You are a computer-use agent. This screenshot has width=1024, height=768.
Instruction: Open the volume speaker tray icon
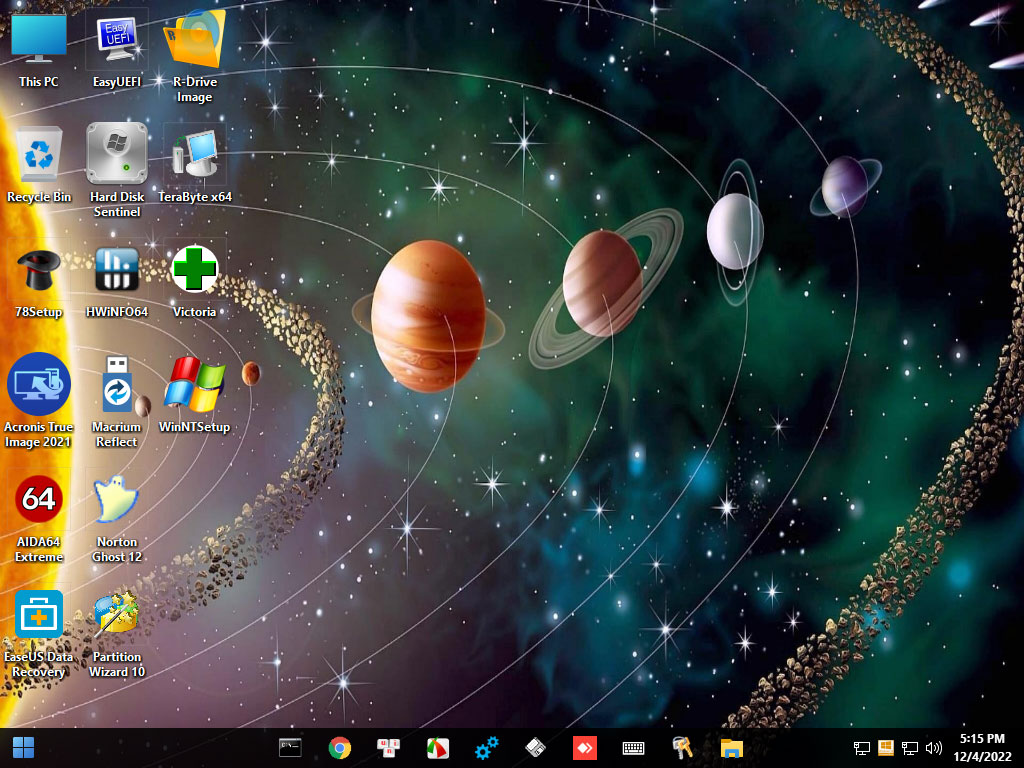(934, 748)
